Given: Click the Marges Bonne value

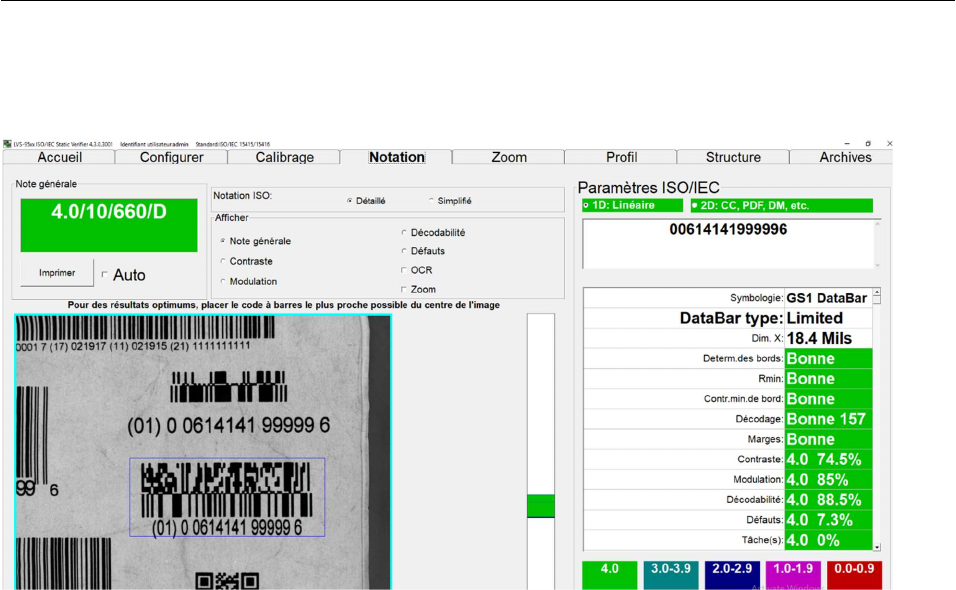Looking at the screenshot, I should coord(828,439).
